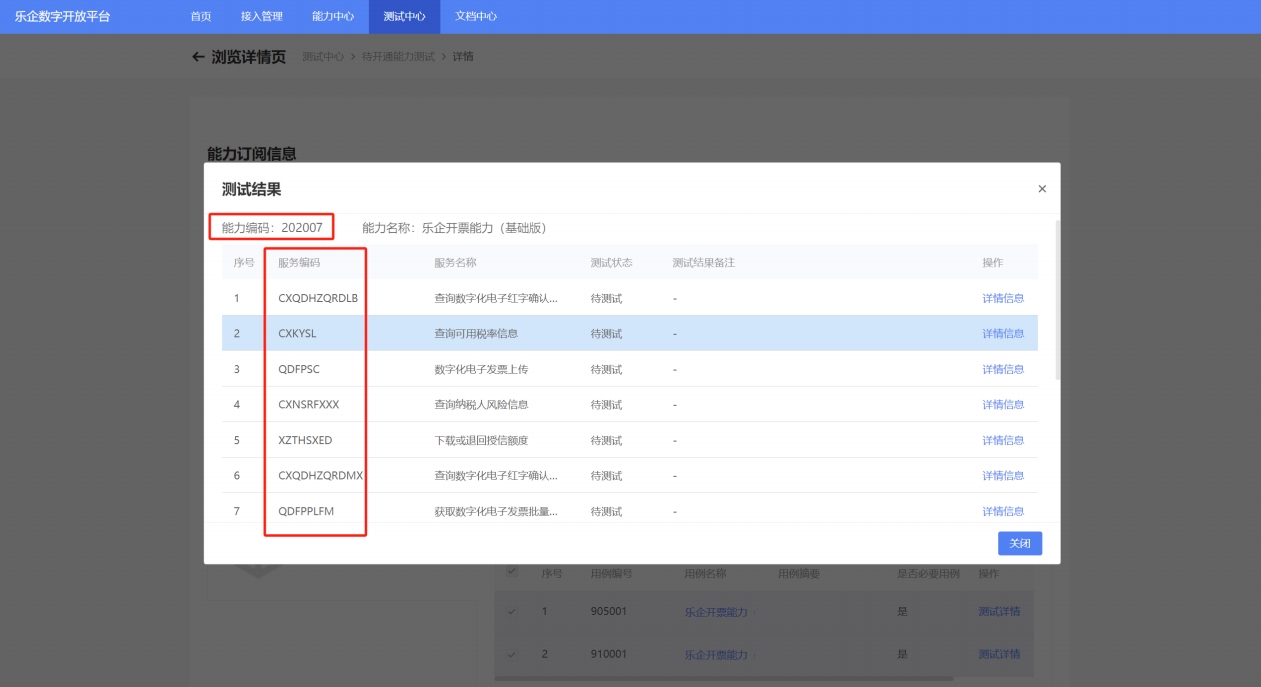Click the 待开通能力测试 breadcrumb link
Viewport: 1261px width, 687px height.
pyautogui.click(x=398, y=57)
